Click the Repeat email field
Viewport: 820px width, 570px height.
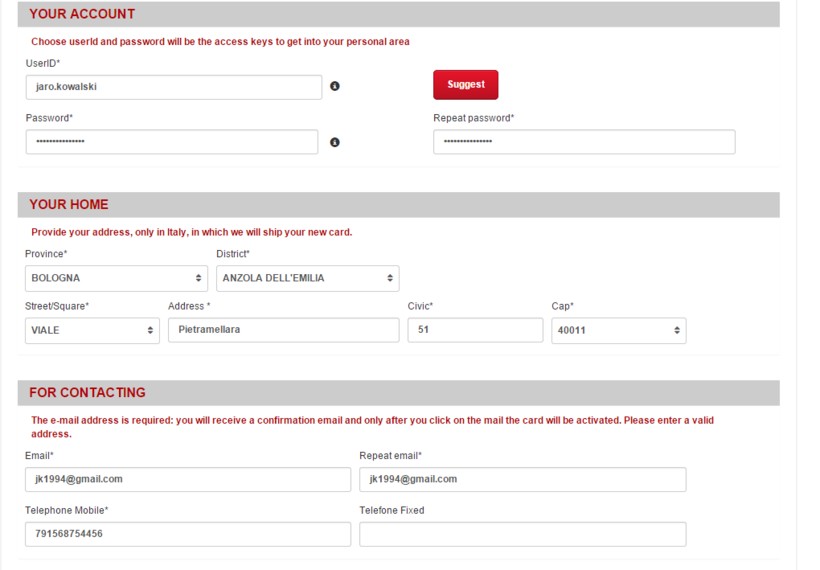(523, 480)
